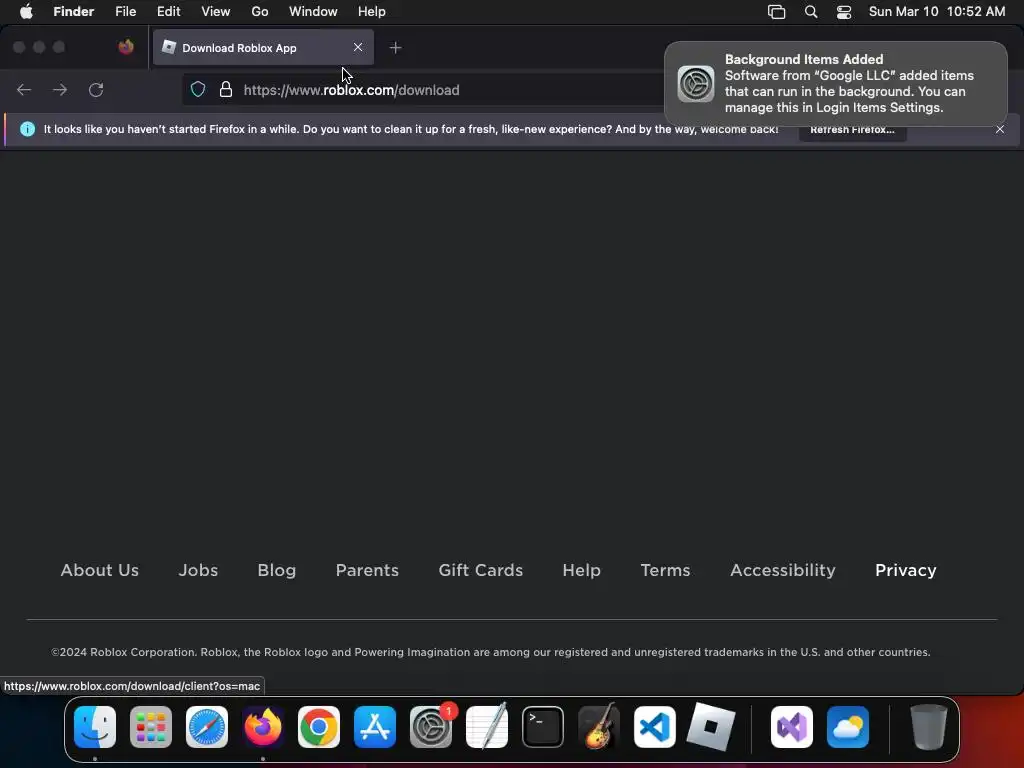Open Visual Studio from the Dock
This screenshot has width=1024, height=768.
pyautogui.click(x=792, y=727)
